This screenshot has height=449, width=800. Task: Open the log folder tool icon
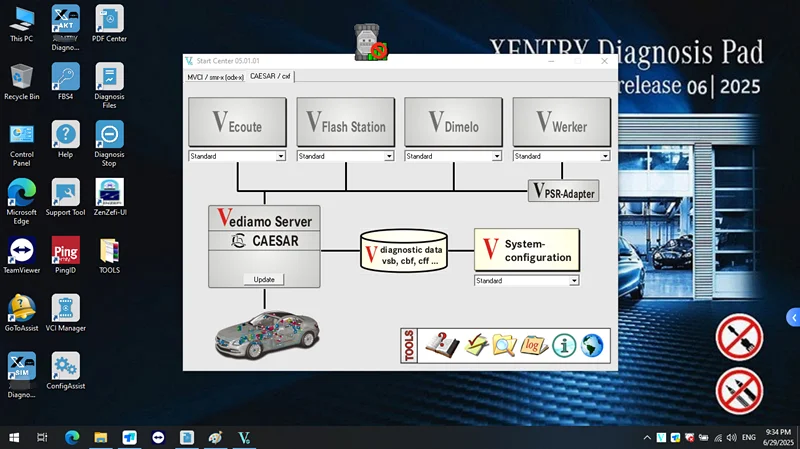(x=535, y=345)
